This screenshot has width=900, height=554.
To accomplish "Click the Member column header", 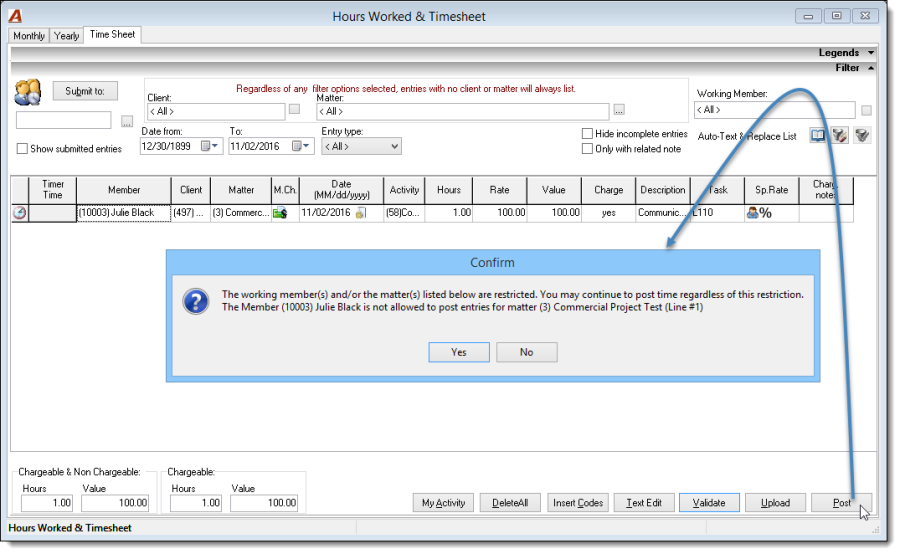I will 124,190.
